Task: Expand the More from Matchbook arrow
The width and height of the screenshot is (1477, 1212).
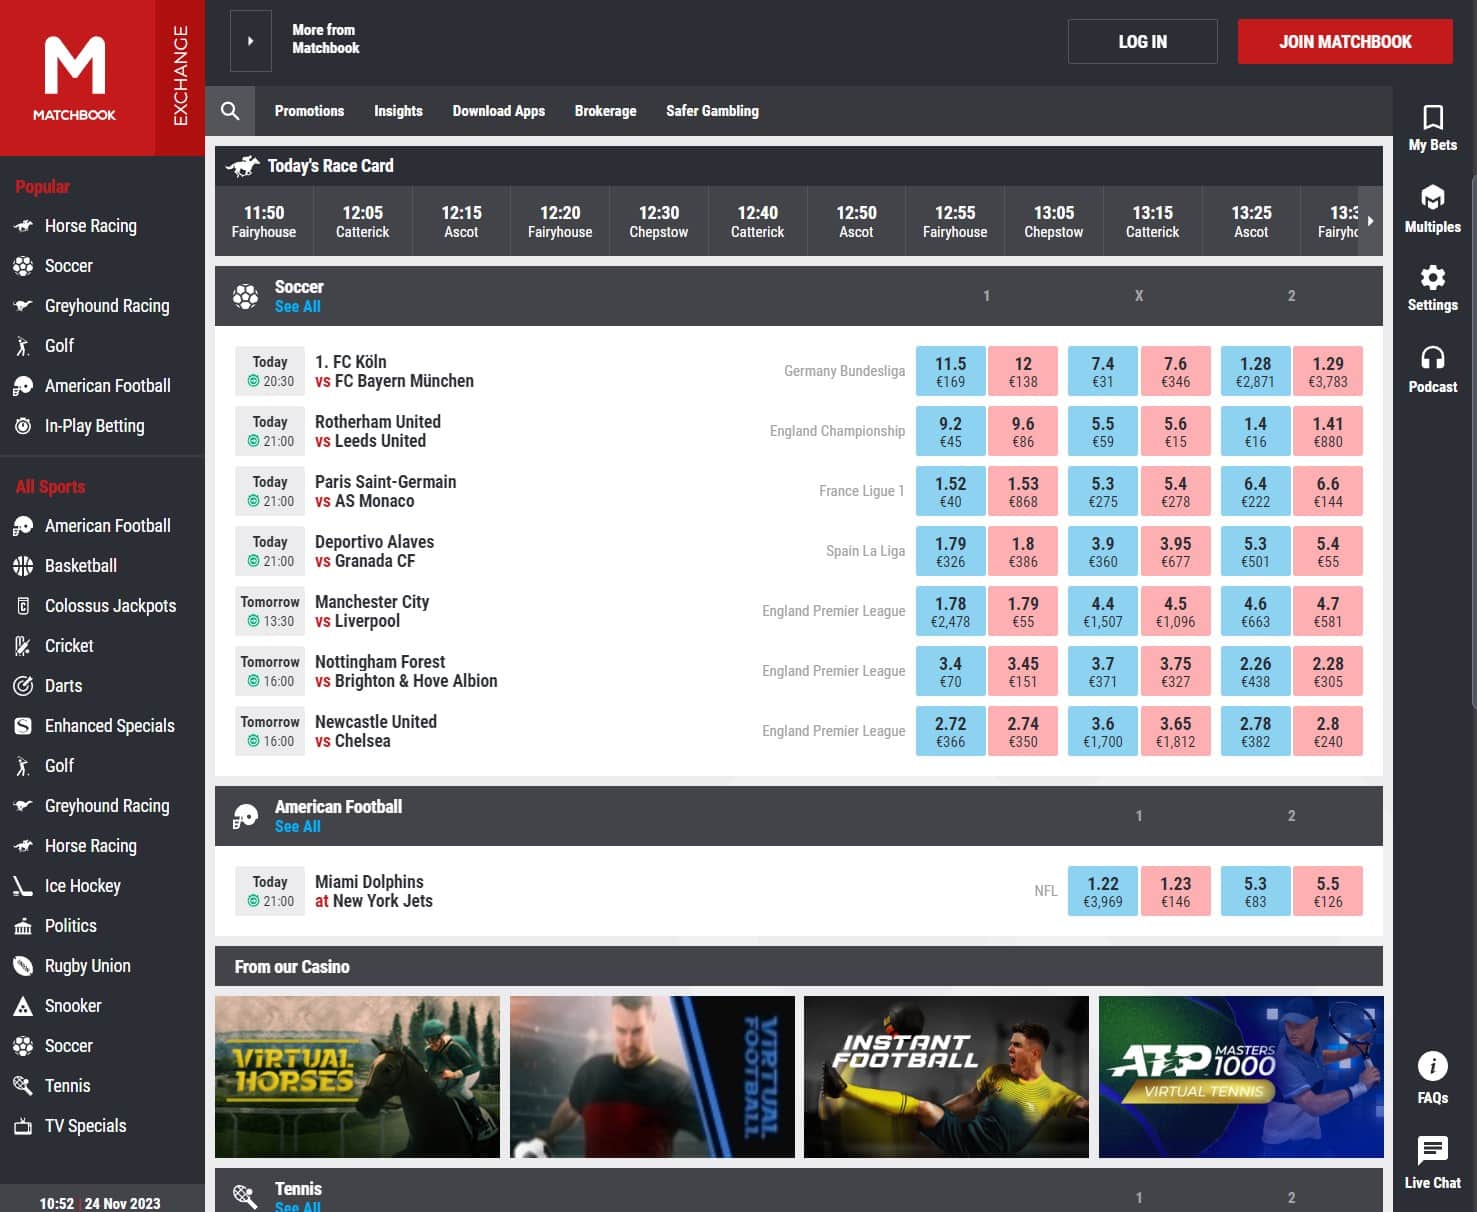Action: [x=250, y=41]
